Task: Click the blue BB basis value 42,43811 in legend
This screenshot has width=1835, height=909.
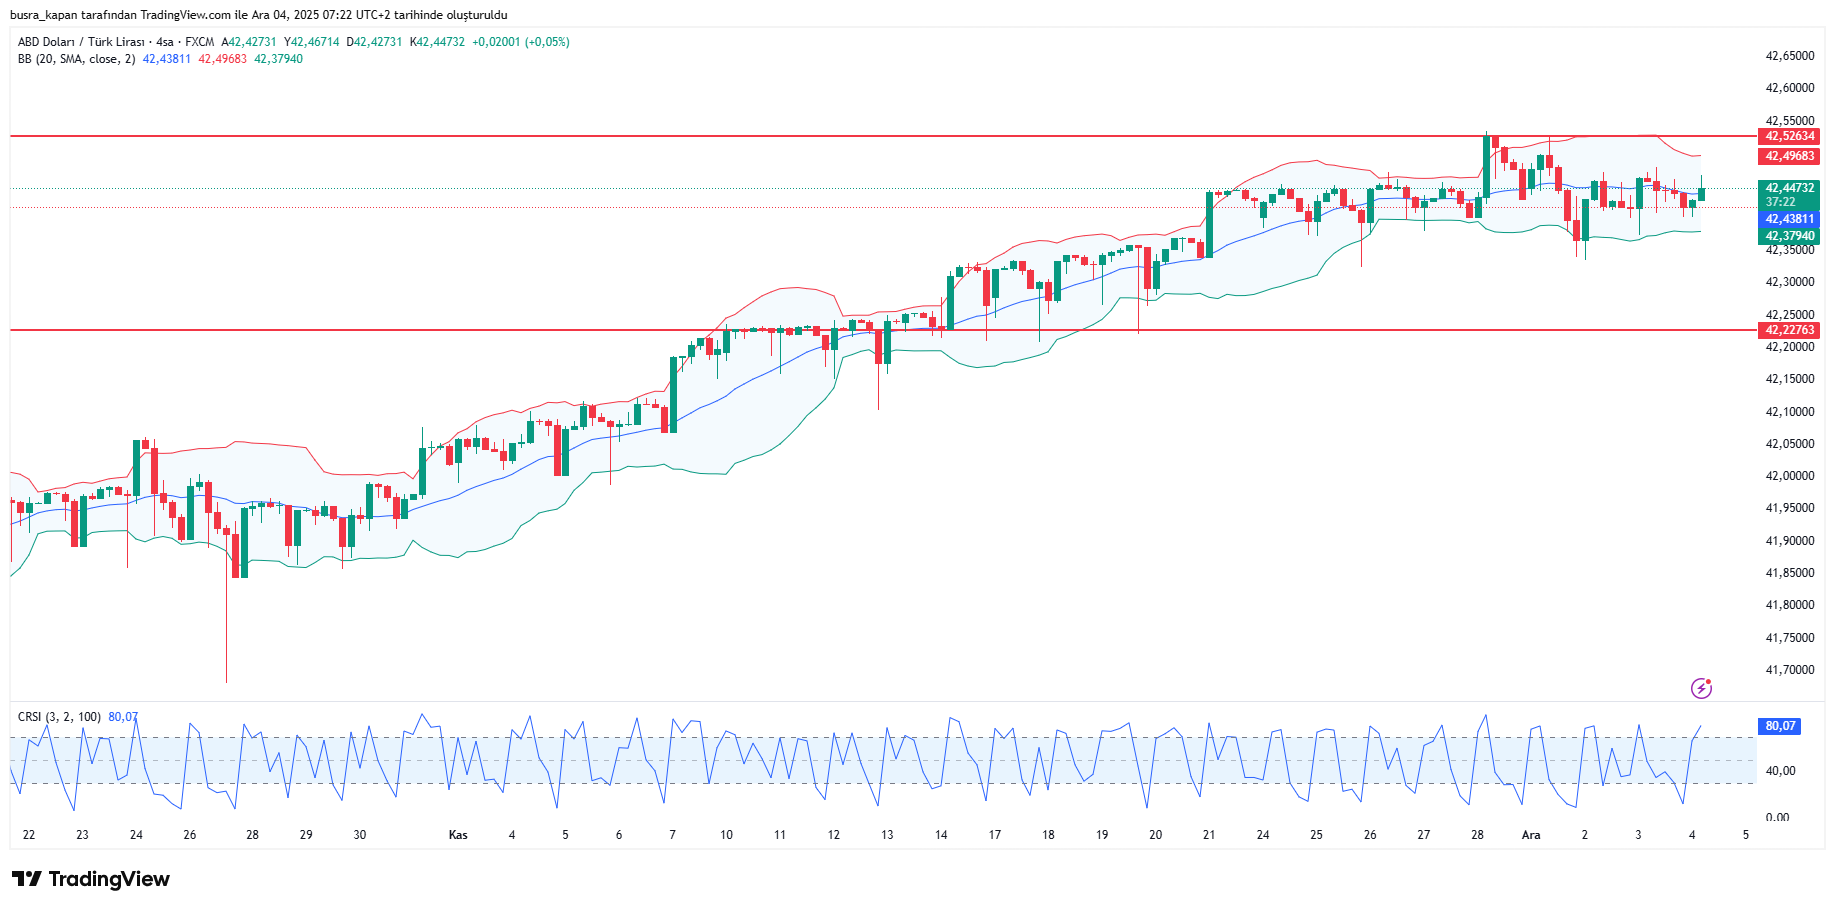Action: coord(166,59)
